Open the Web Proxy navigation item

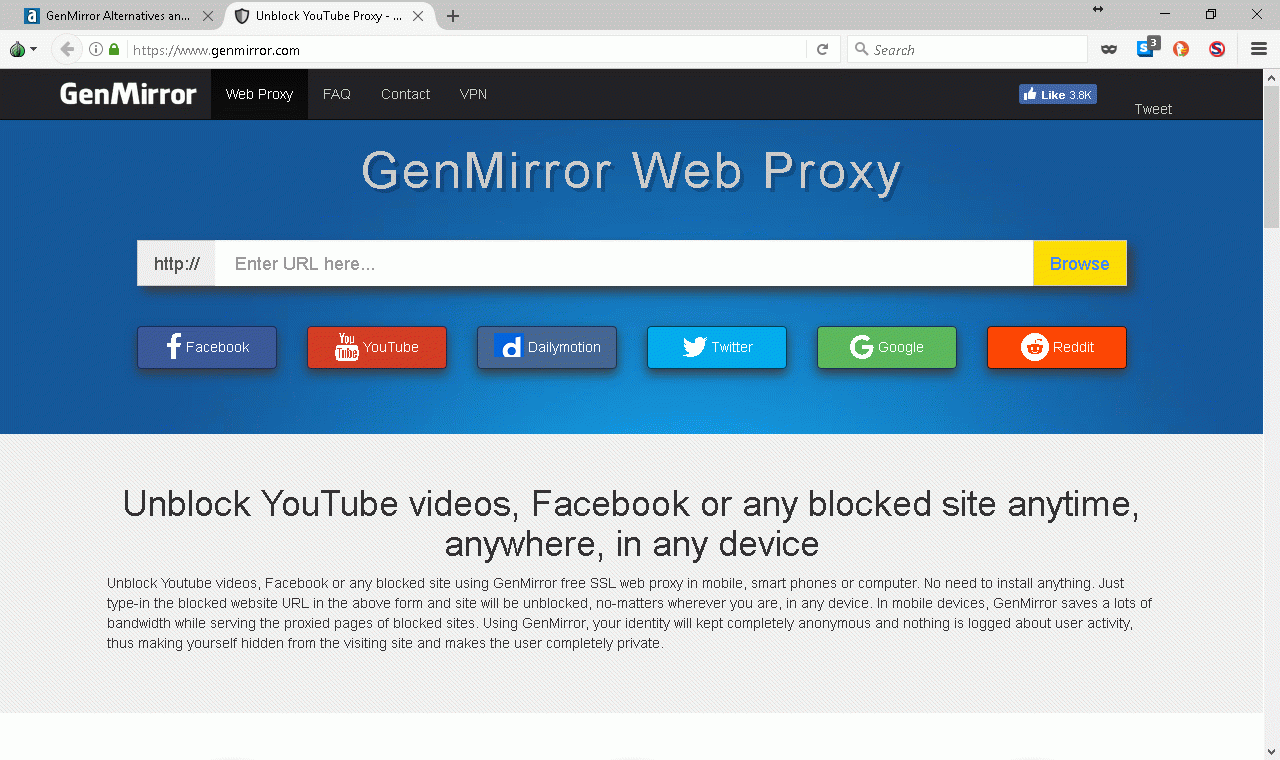pos(259,94)
